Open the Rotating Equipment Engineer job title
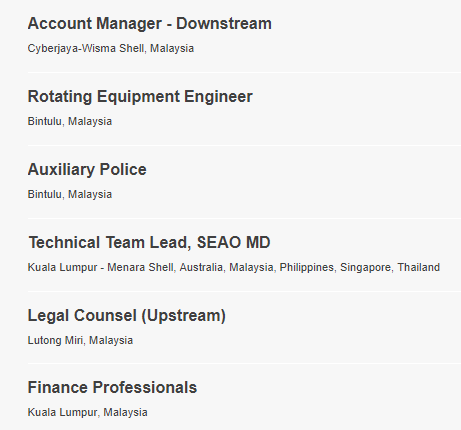Image resolution: width=461 pixels, height=430 pixels. 140,97
